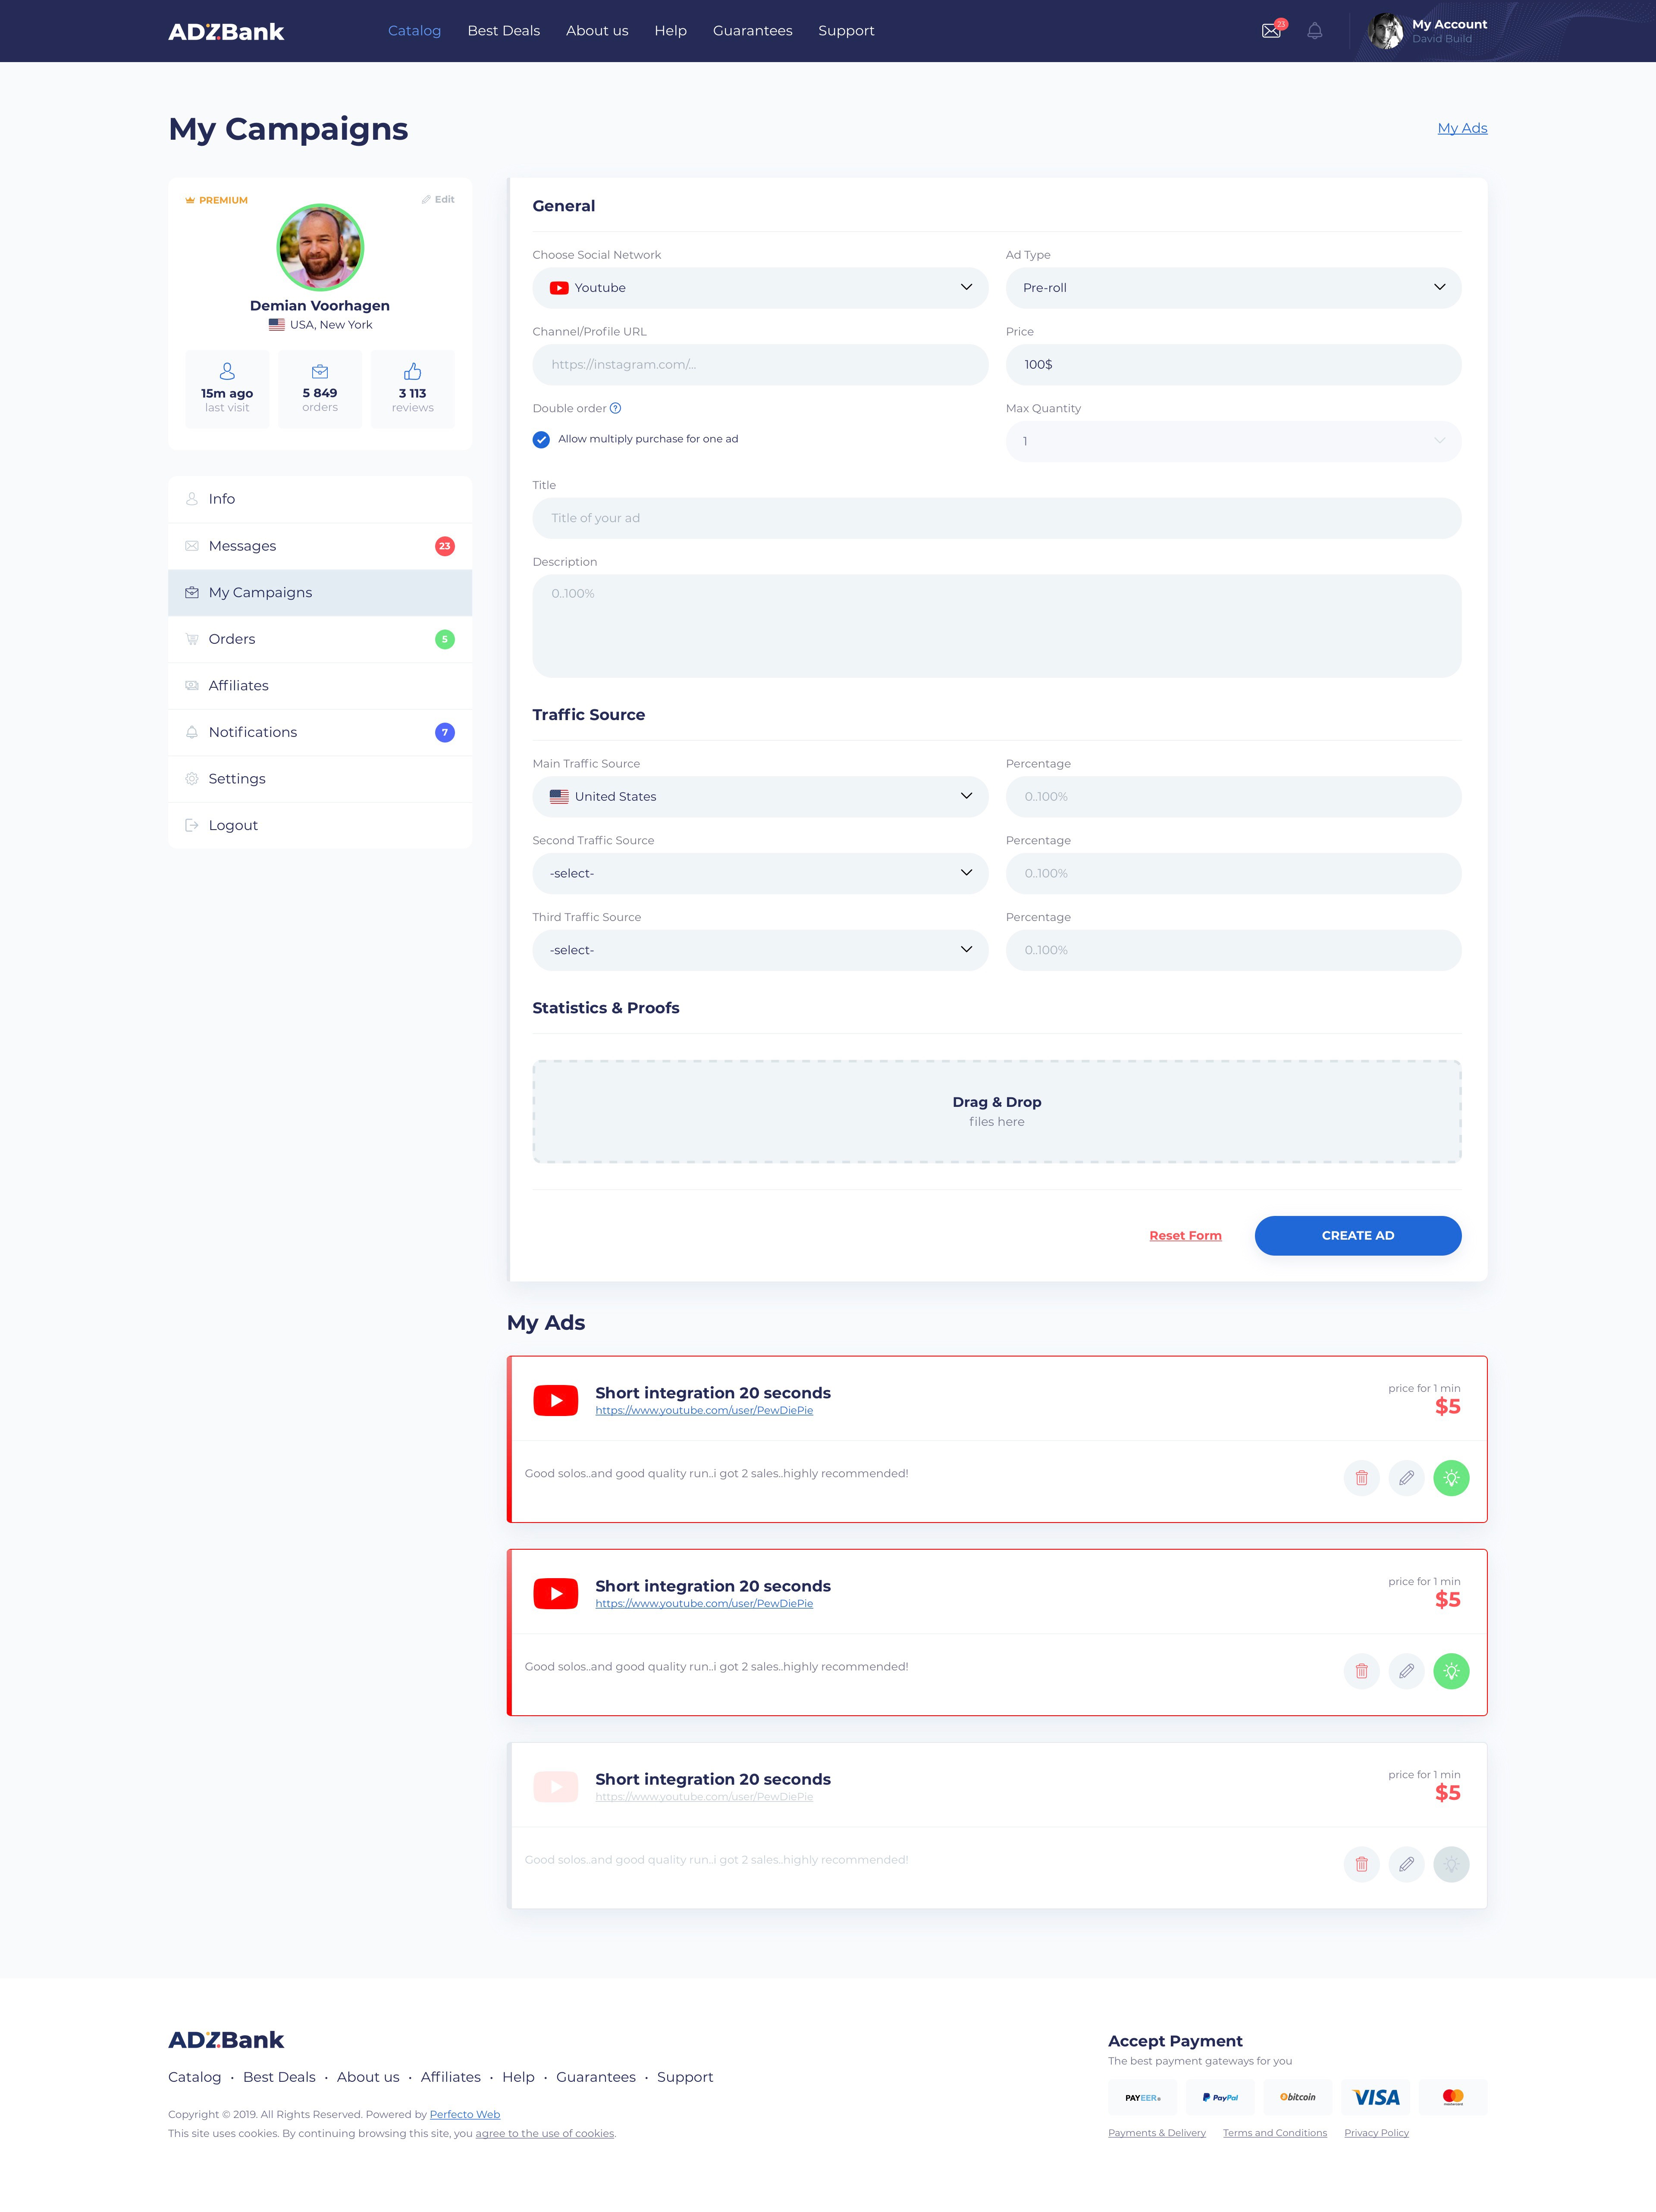
Task: Open the Info sidebar item
Action: 320,499
